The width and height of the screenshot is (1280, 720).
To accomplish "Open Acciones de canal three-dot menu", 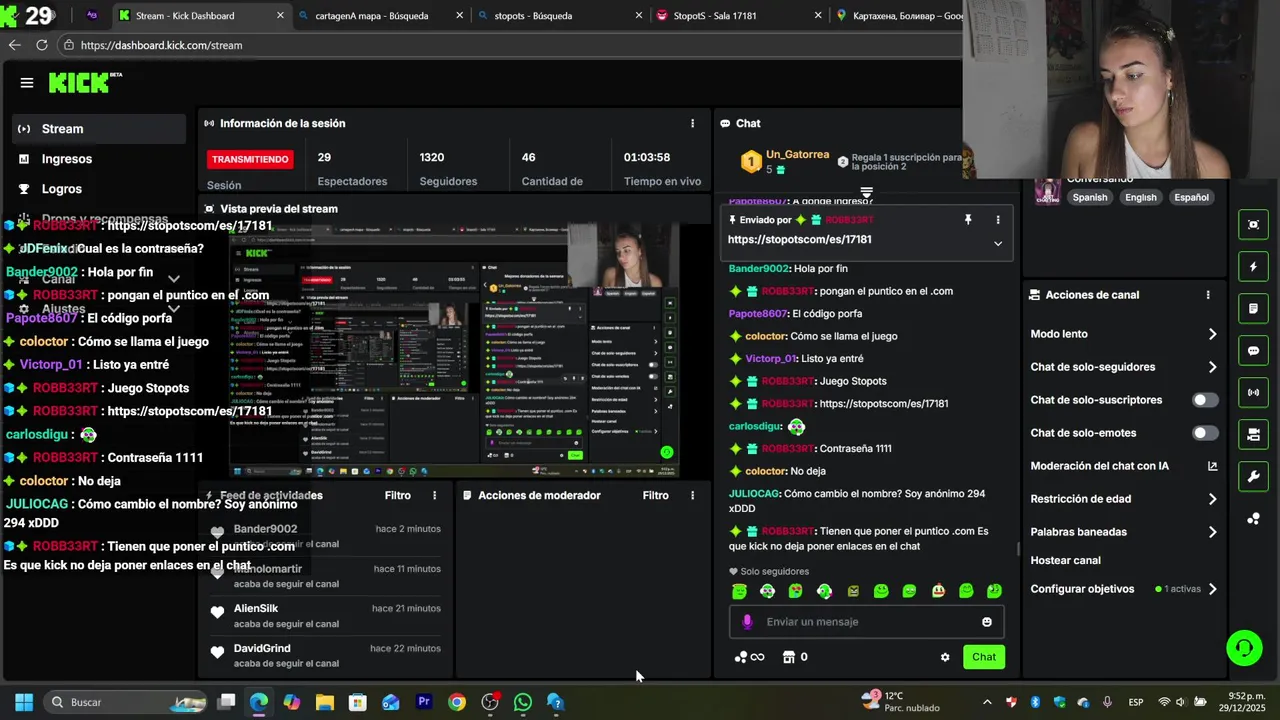I will click(x=1208, y=295).
